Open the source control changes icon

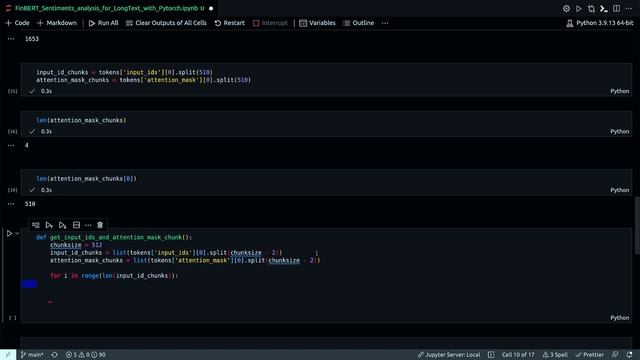point(591,8)
